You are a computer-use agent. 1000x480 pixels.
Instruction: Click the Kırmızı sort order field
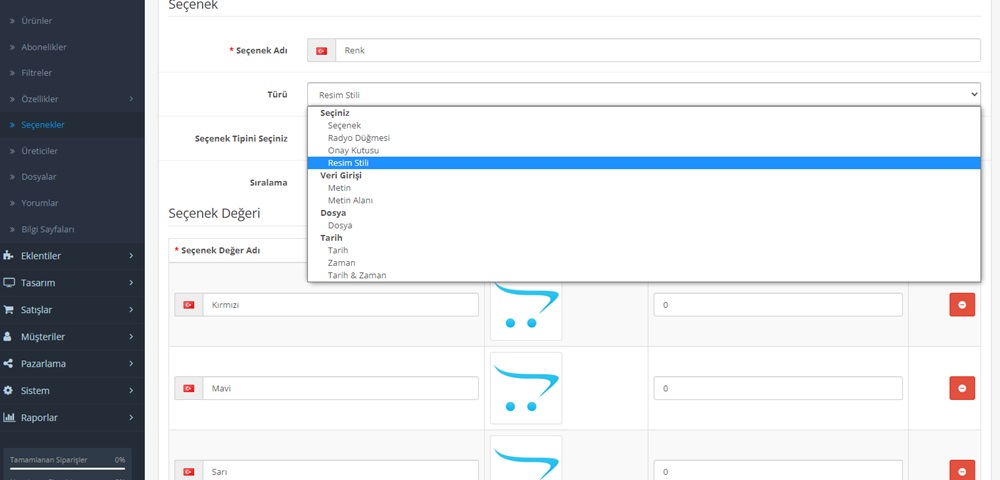click(x=777, y=304)
